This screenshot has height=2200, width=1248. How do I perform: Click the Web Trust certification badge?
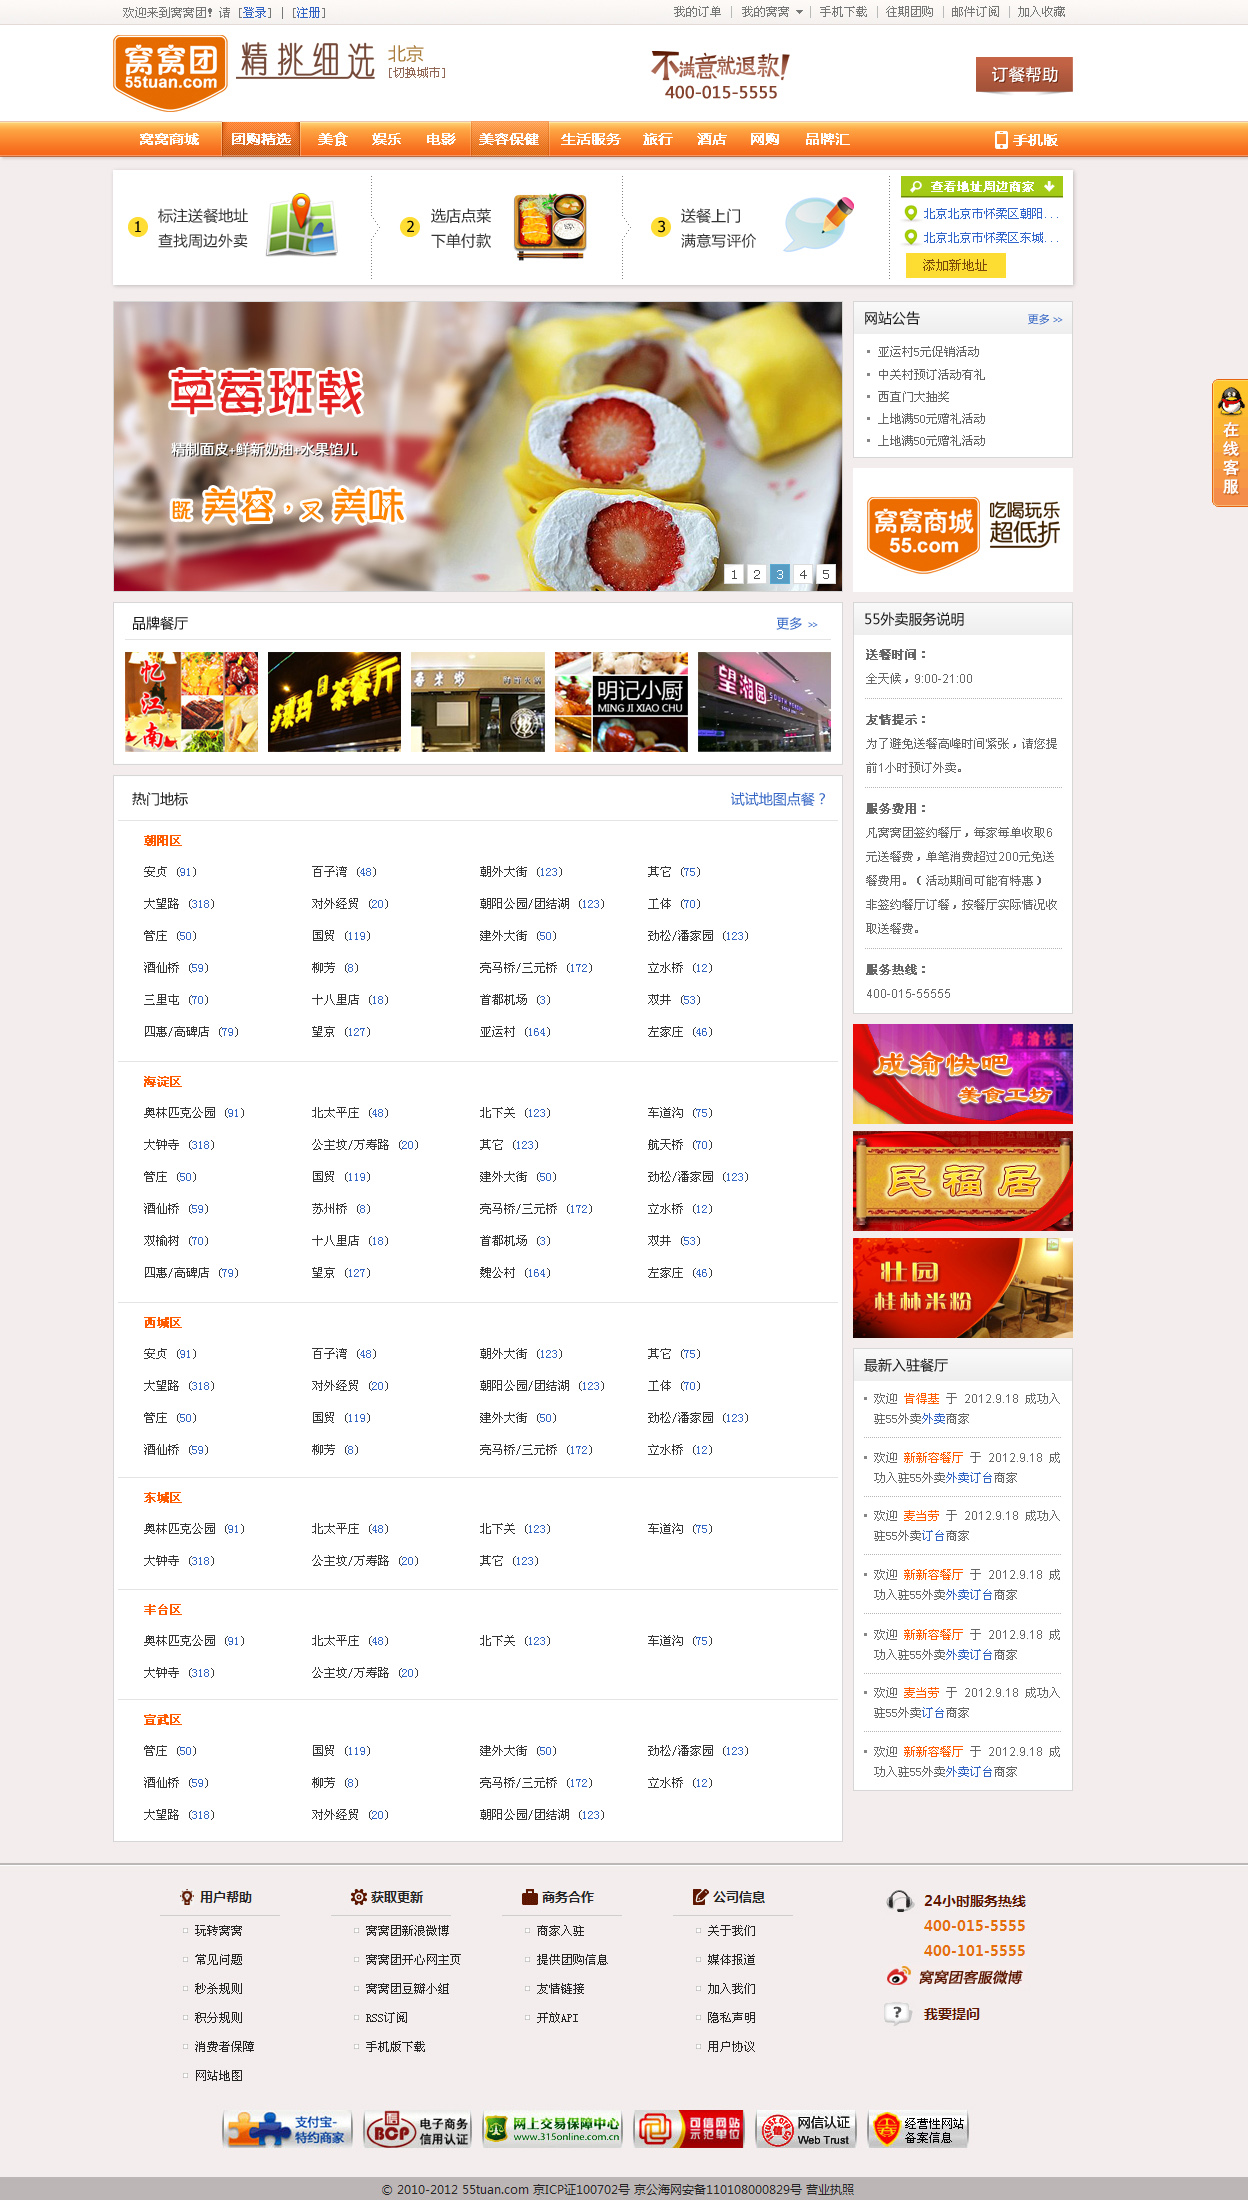tap(806, 2130)
